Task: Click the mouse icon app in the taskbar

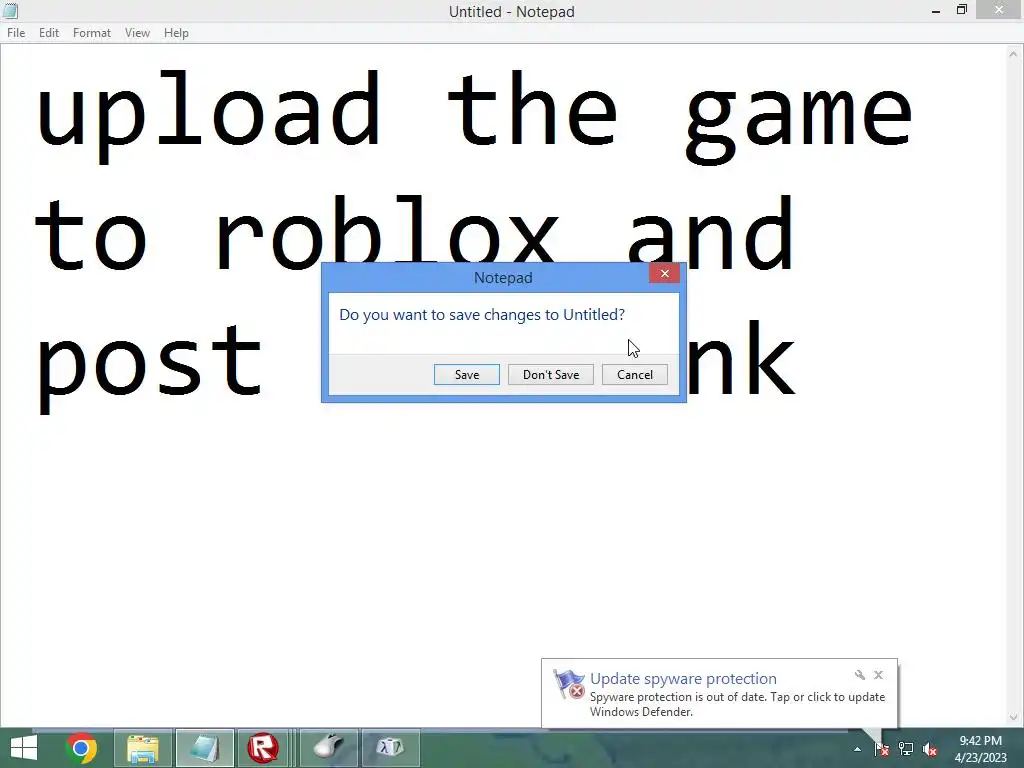Action: [328, 748]
